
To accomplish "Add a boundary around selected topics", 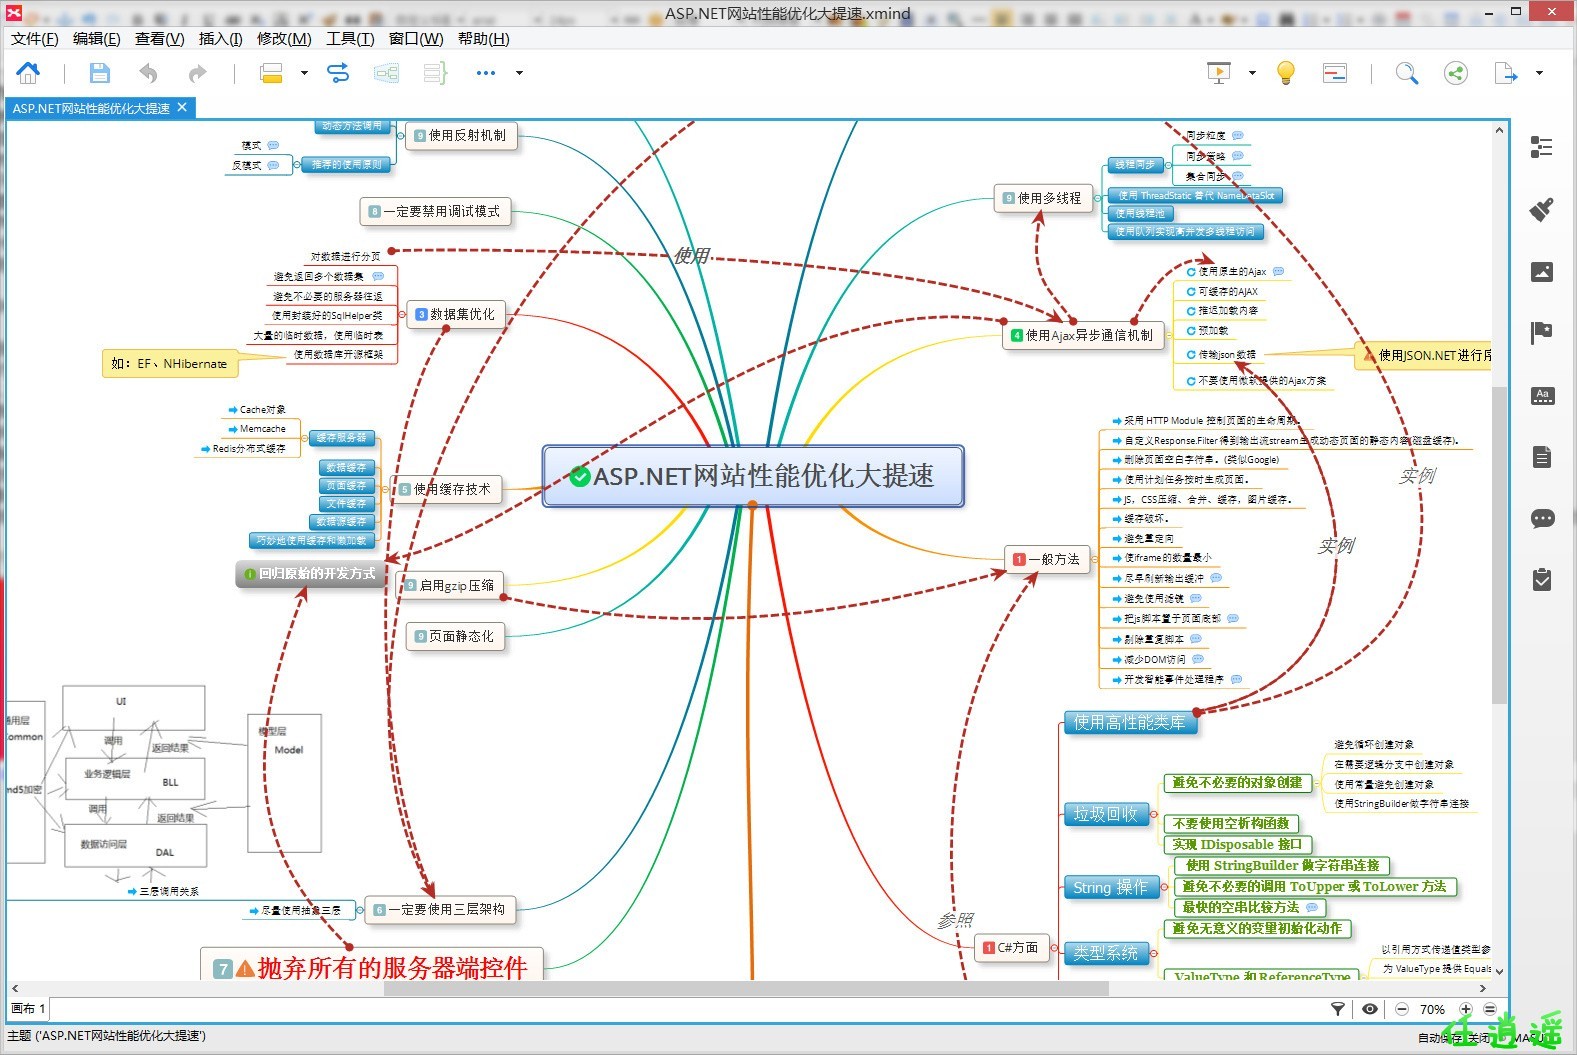I will (386, 72).
